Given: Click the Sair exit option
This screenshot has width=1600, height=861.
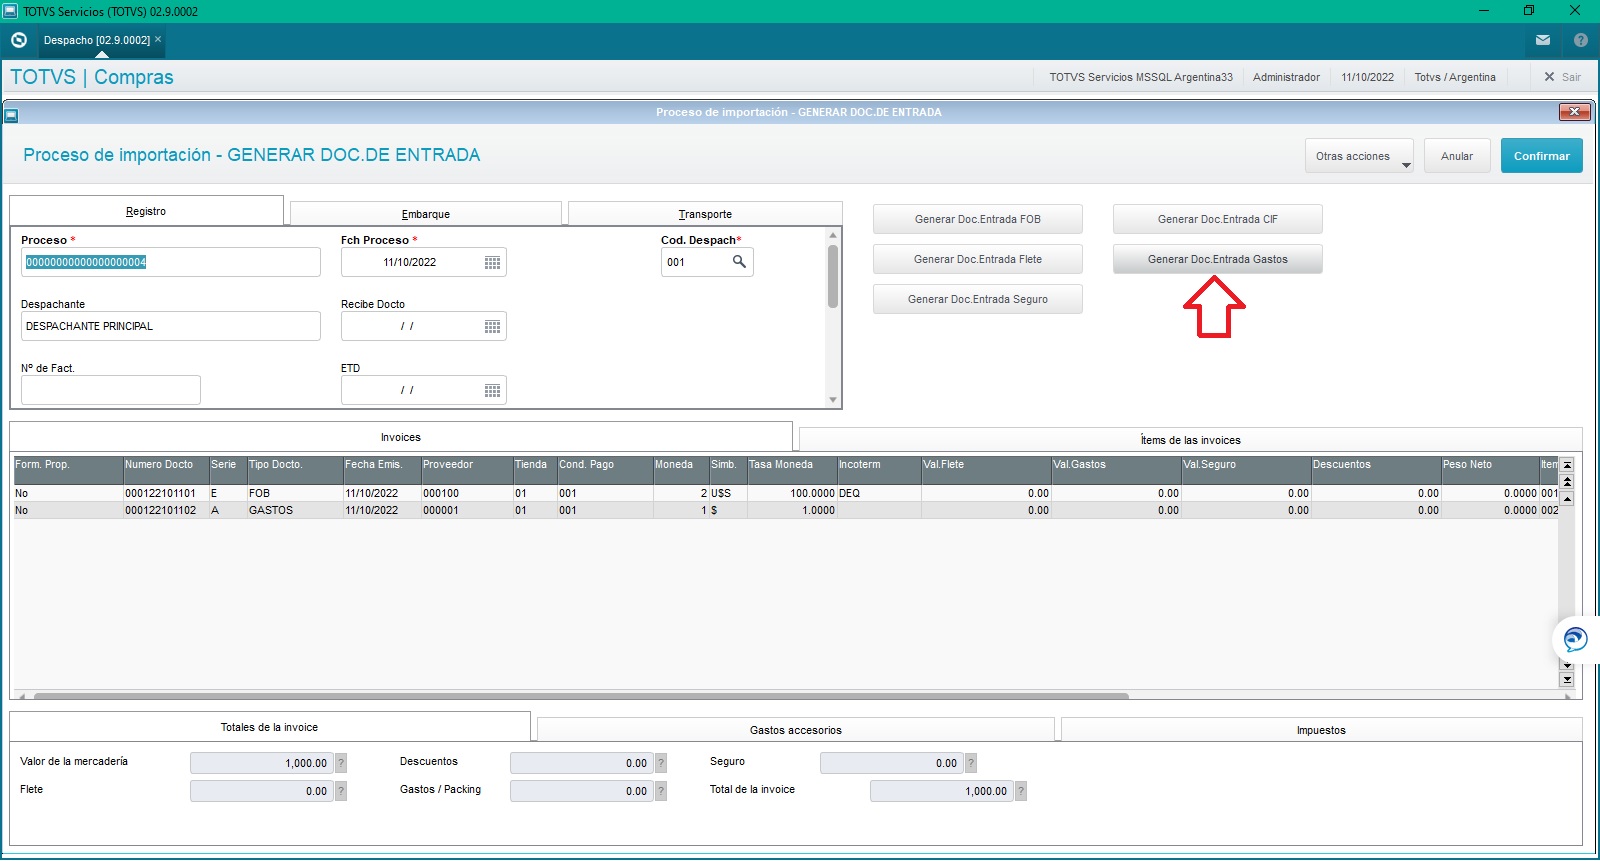Looking at the screenshot, I should pos(1563,77).
